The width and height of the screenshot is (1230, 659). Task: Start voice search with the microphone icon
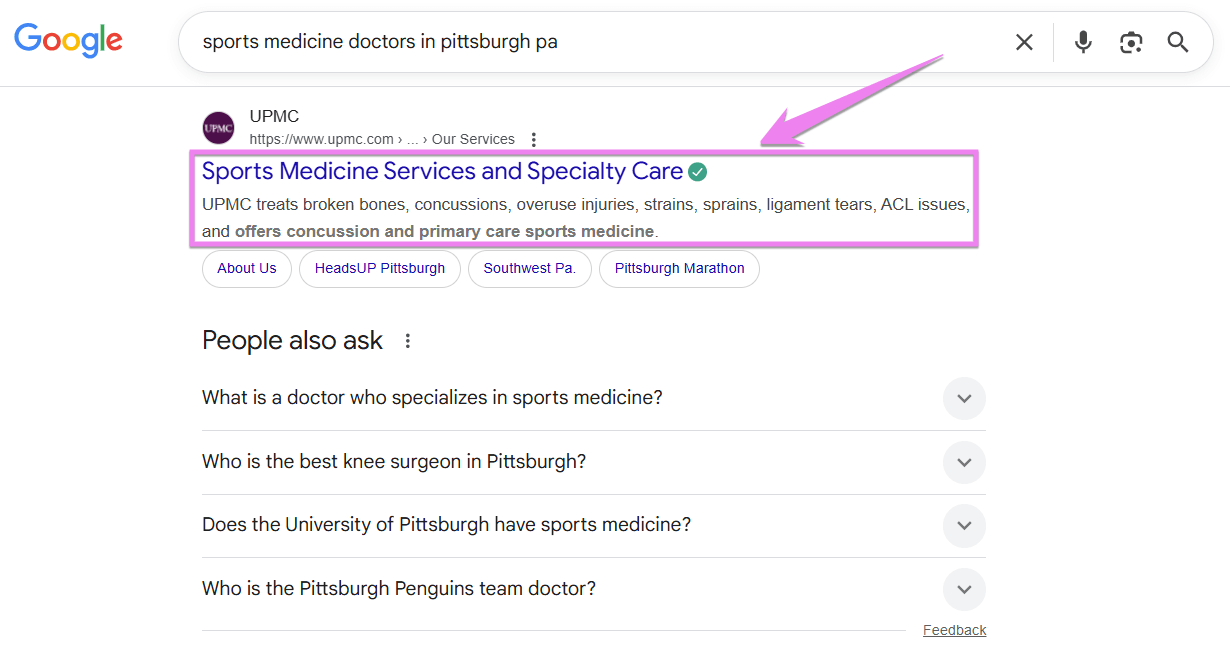coord(1083,42)
